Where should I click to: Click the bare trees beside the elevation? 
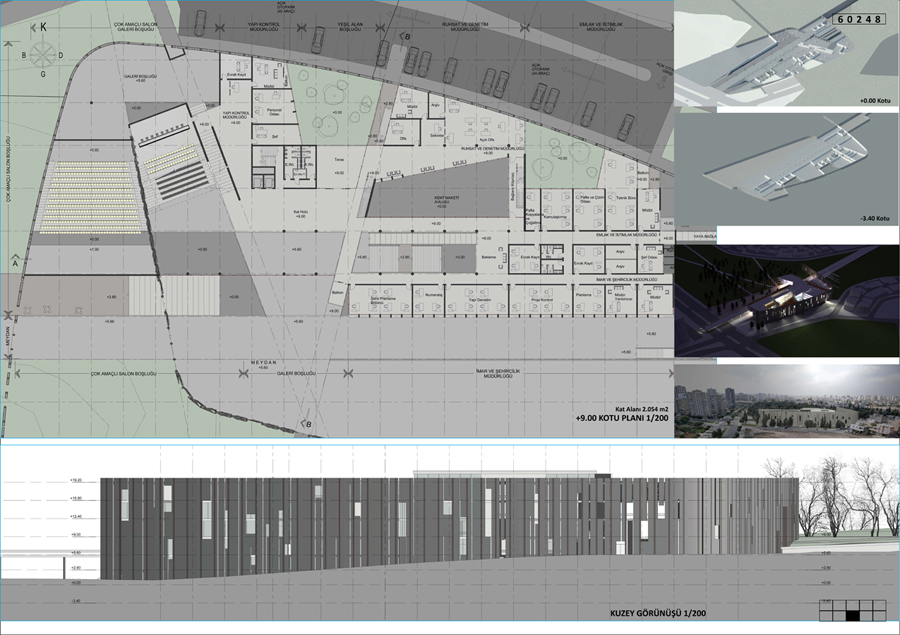point(828,500)
